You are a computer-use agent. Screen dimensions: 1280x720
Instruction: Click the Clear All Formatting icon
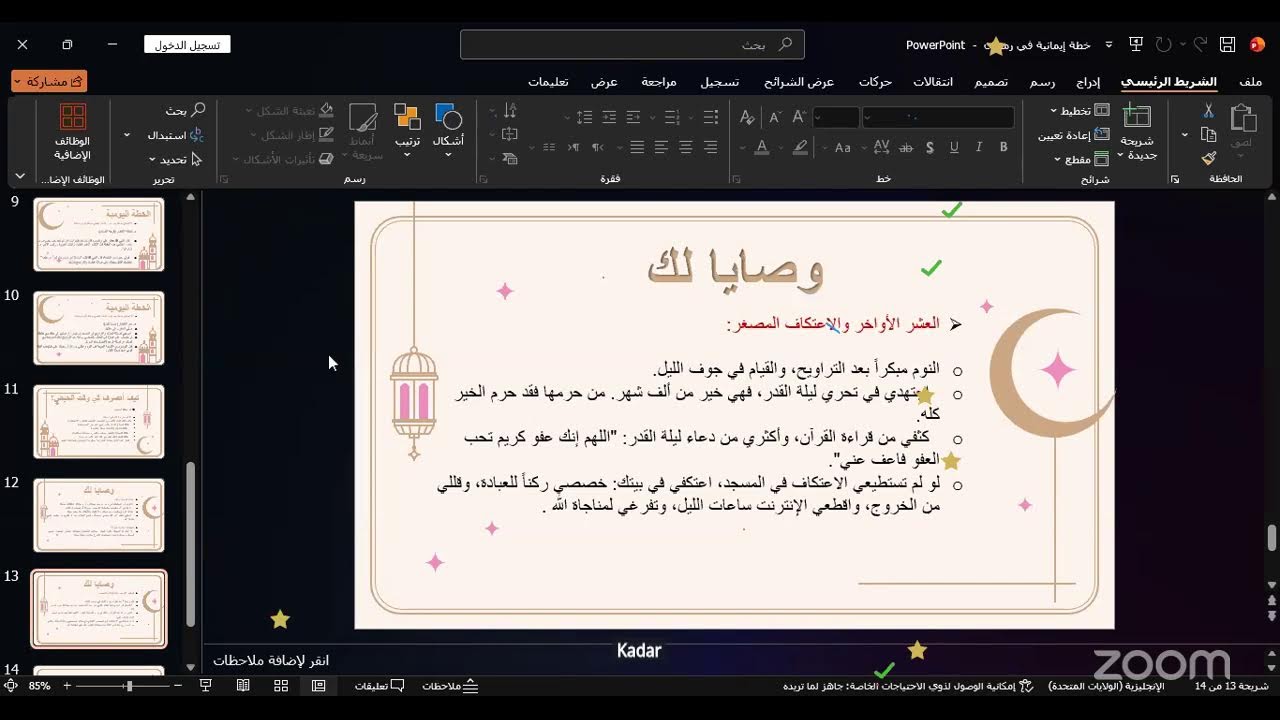tap(747, 117)
